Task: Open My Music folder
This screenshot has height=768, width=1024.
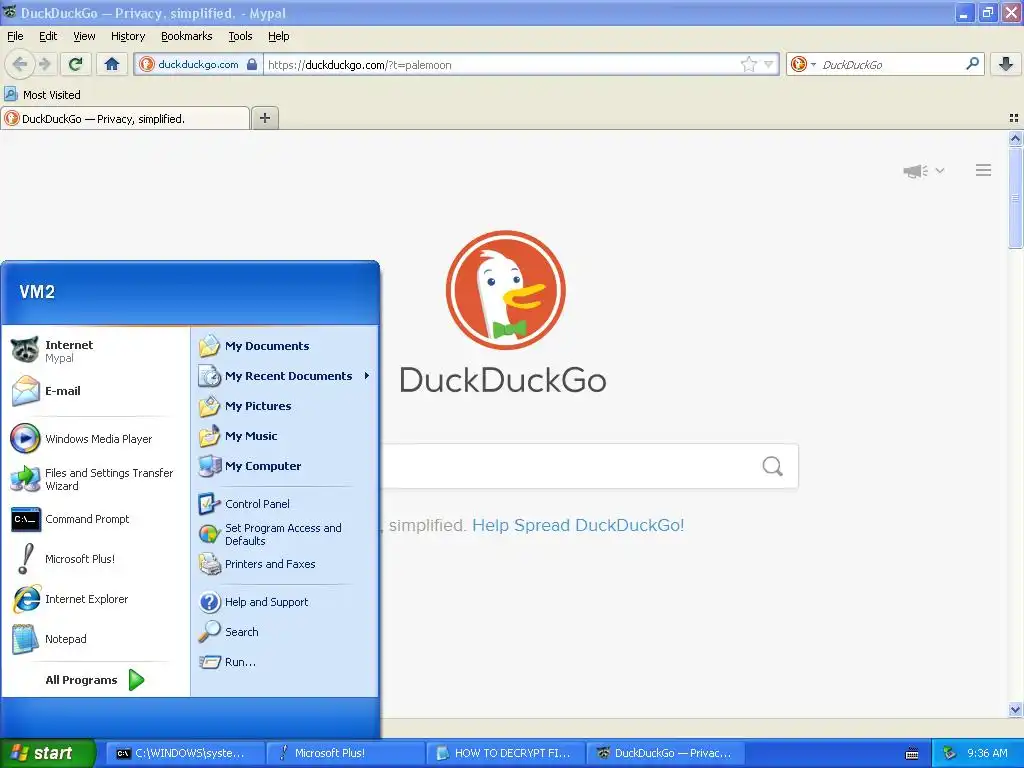Action: [x=284, y=436]
